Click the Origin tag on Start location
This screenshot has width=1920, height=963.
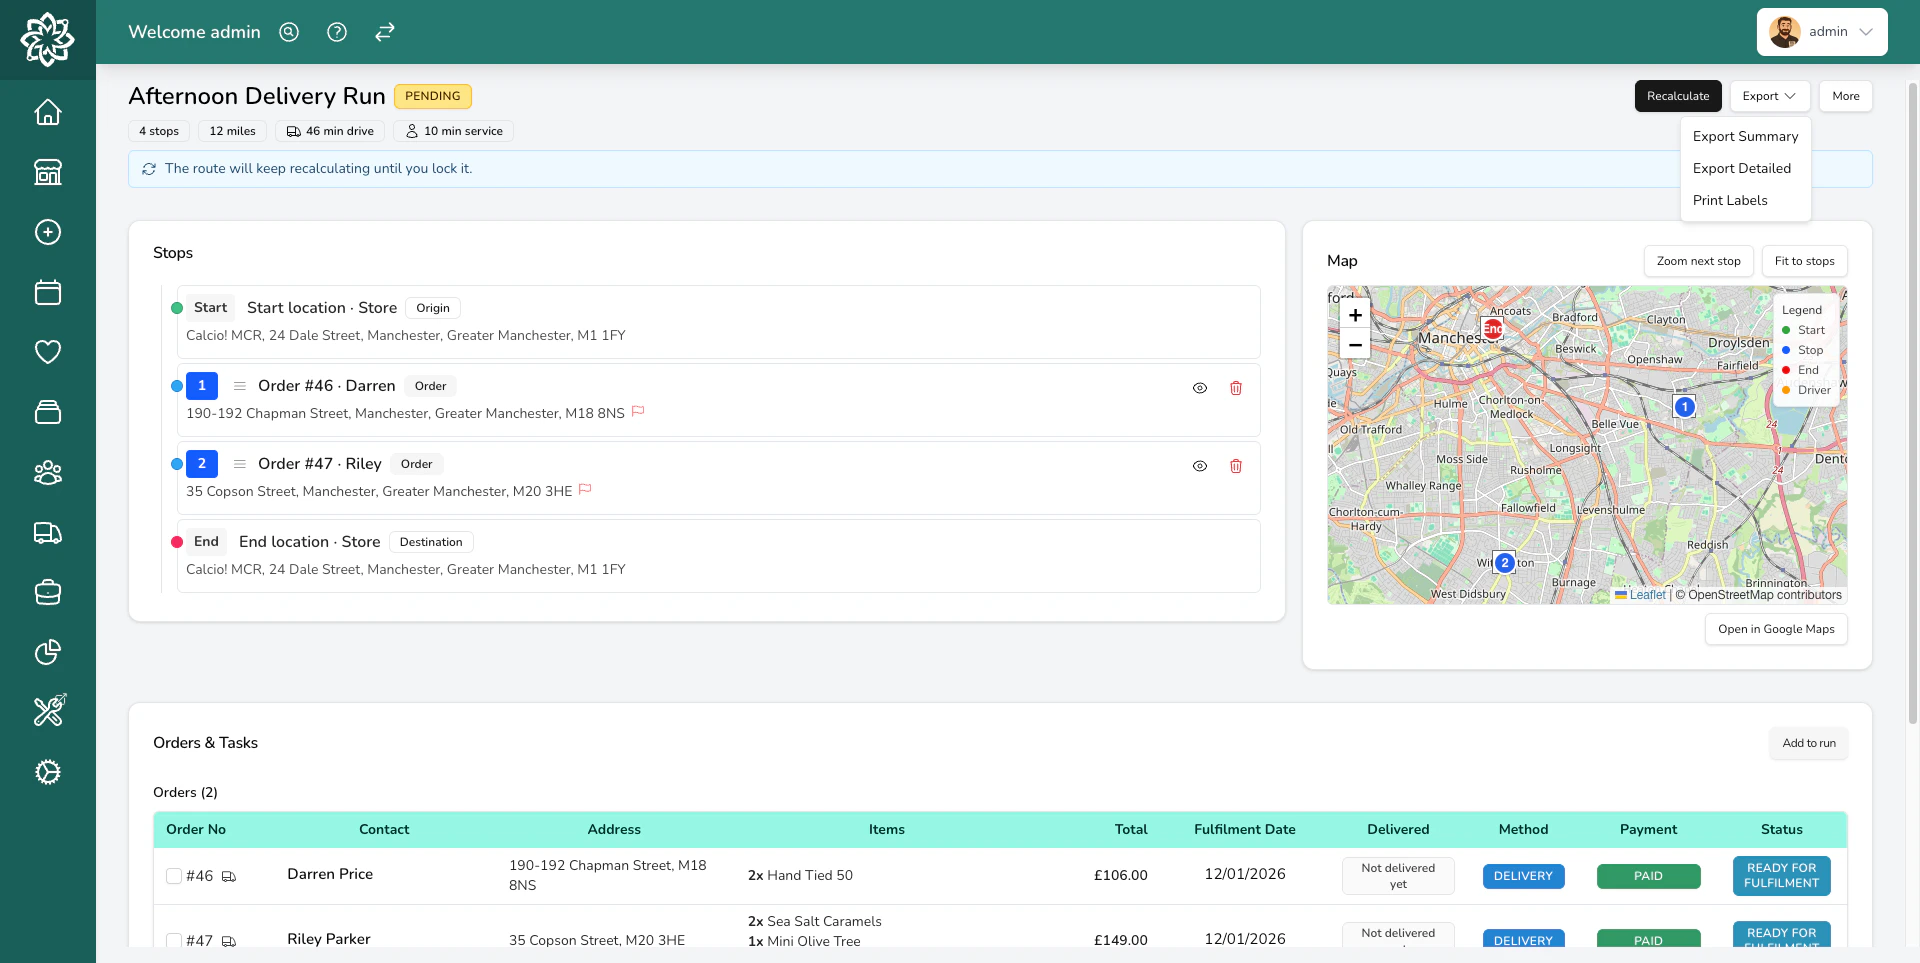(x=433, y=308)
